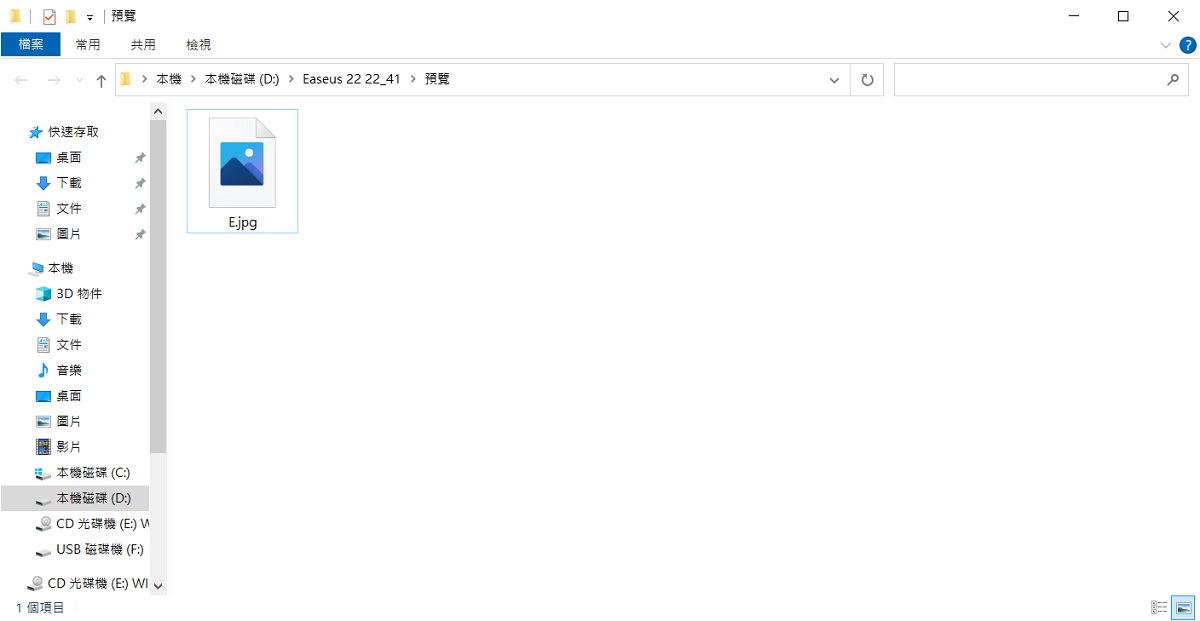Image resolution: width=1200 pixels, height=621 pixels.
Task: Click the magnifier search icon
Action: click(1174, 80)
